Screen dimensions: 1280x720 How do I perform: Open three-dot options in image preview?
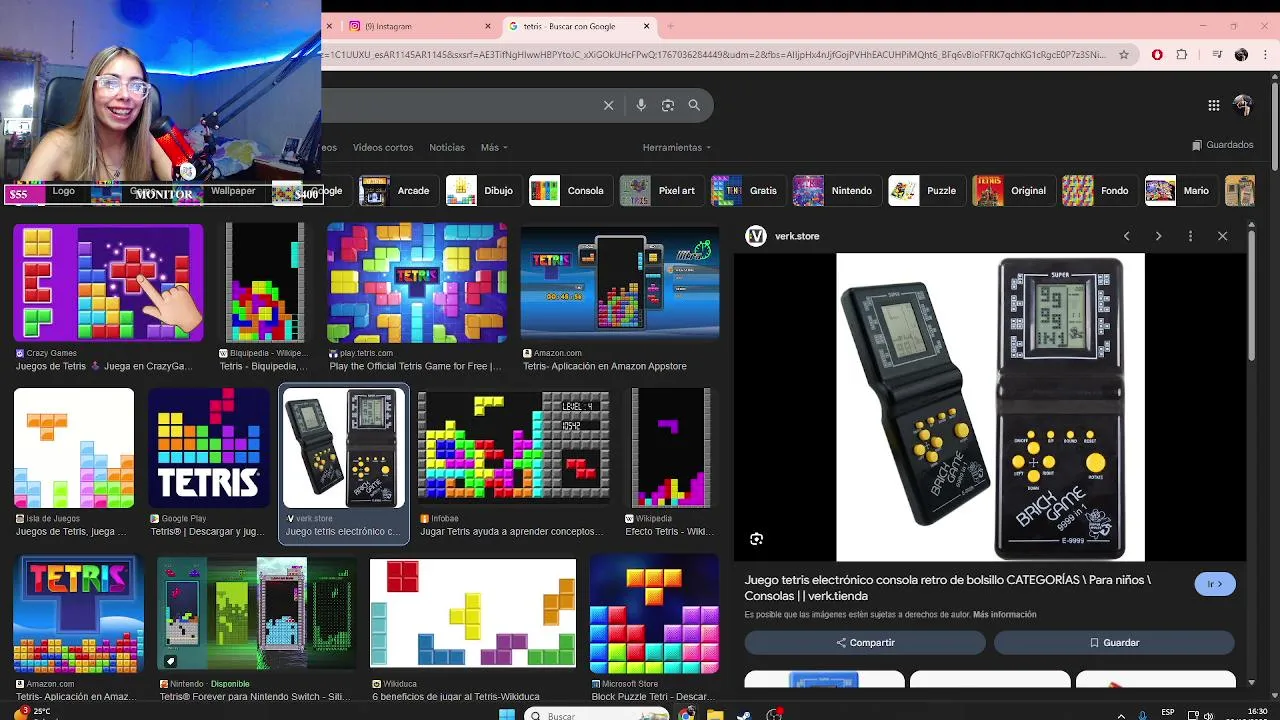[x=1190, y=236]
